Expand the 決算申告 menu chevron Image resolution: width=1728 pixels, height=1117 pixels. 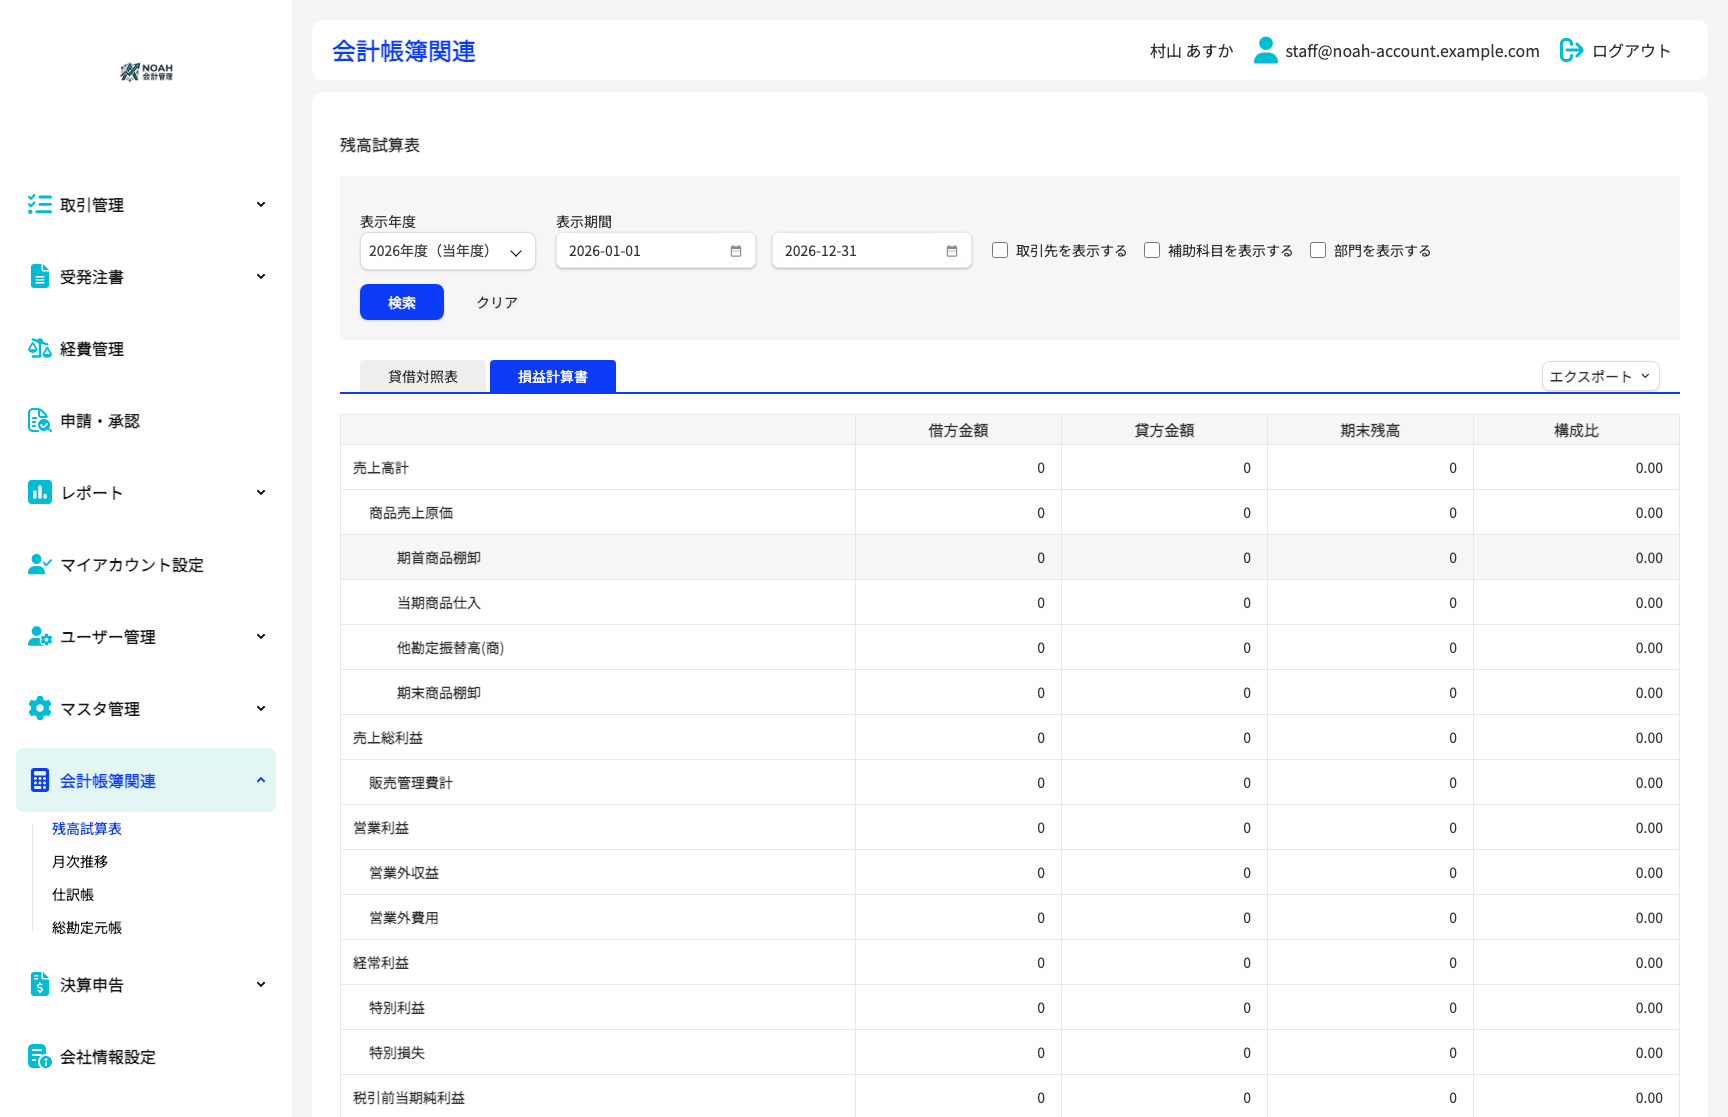pos(261,984)
